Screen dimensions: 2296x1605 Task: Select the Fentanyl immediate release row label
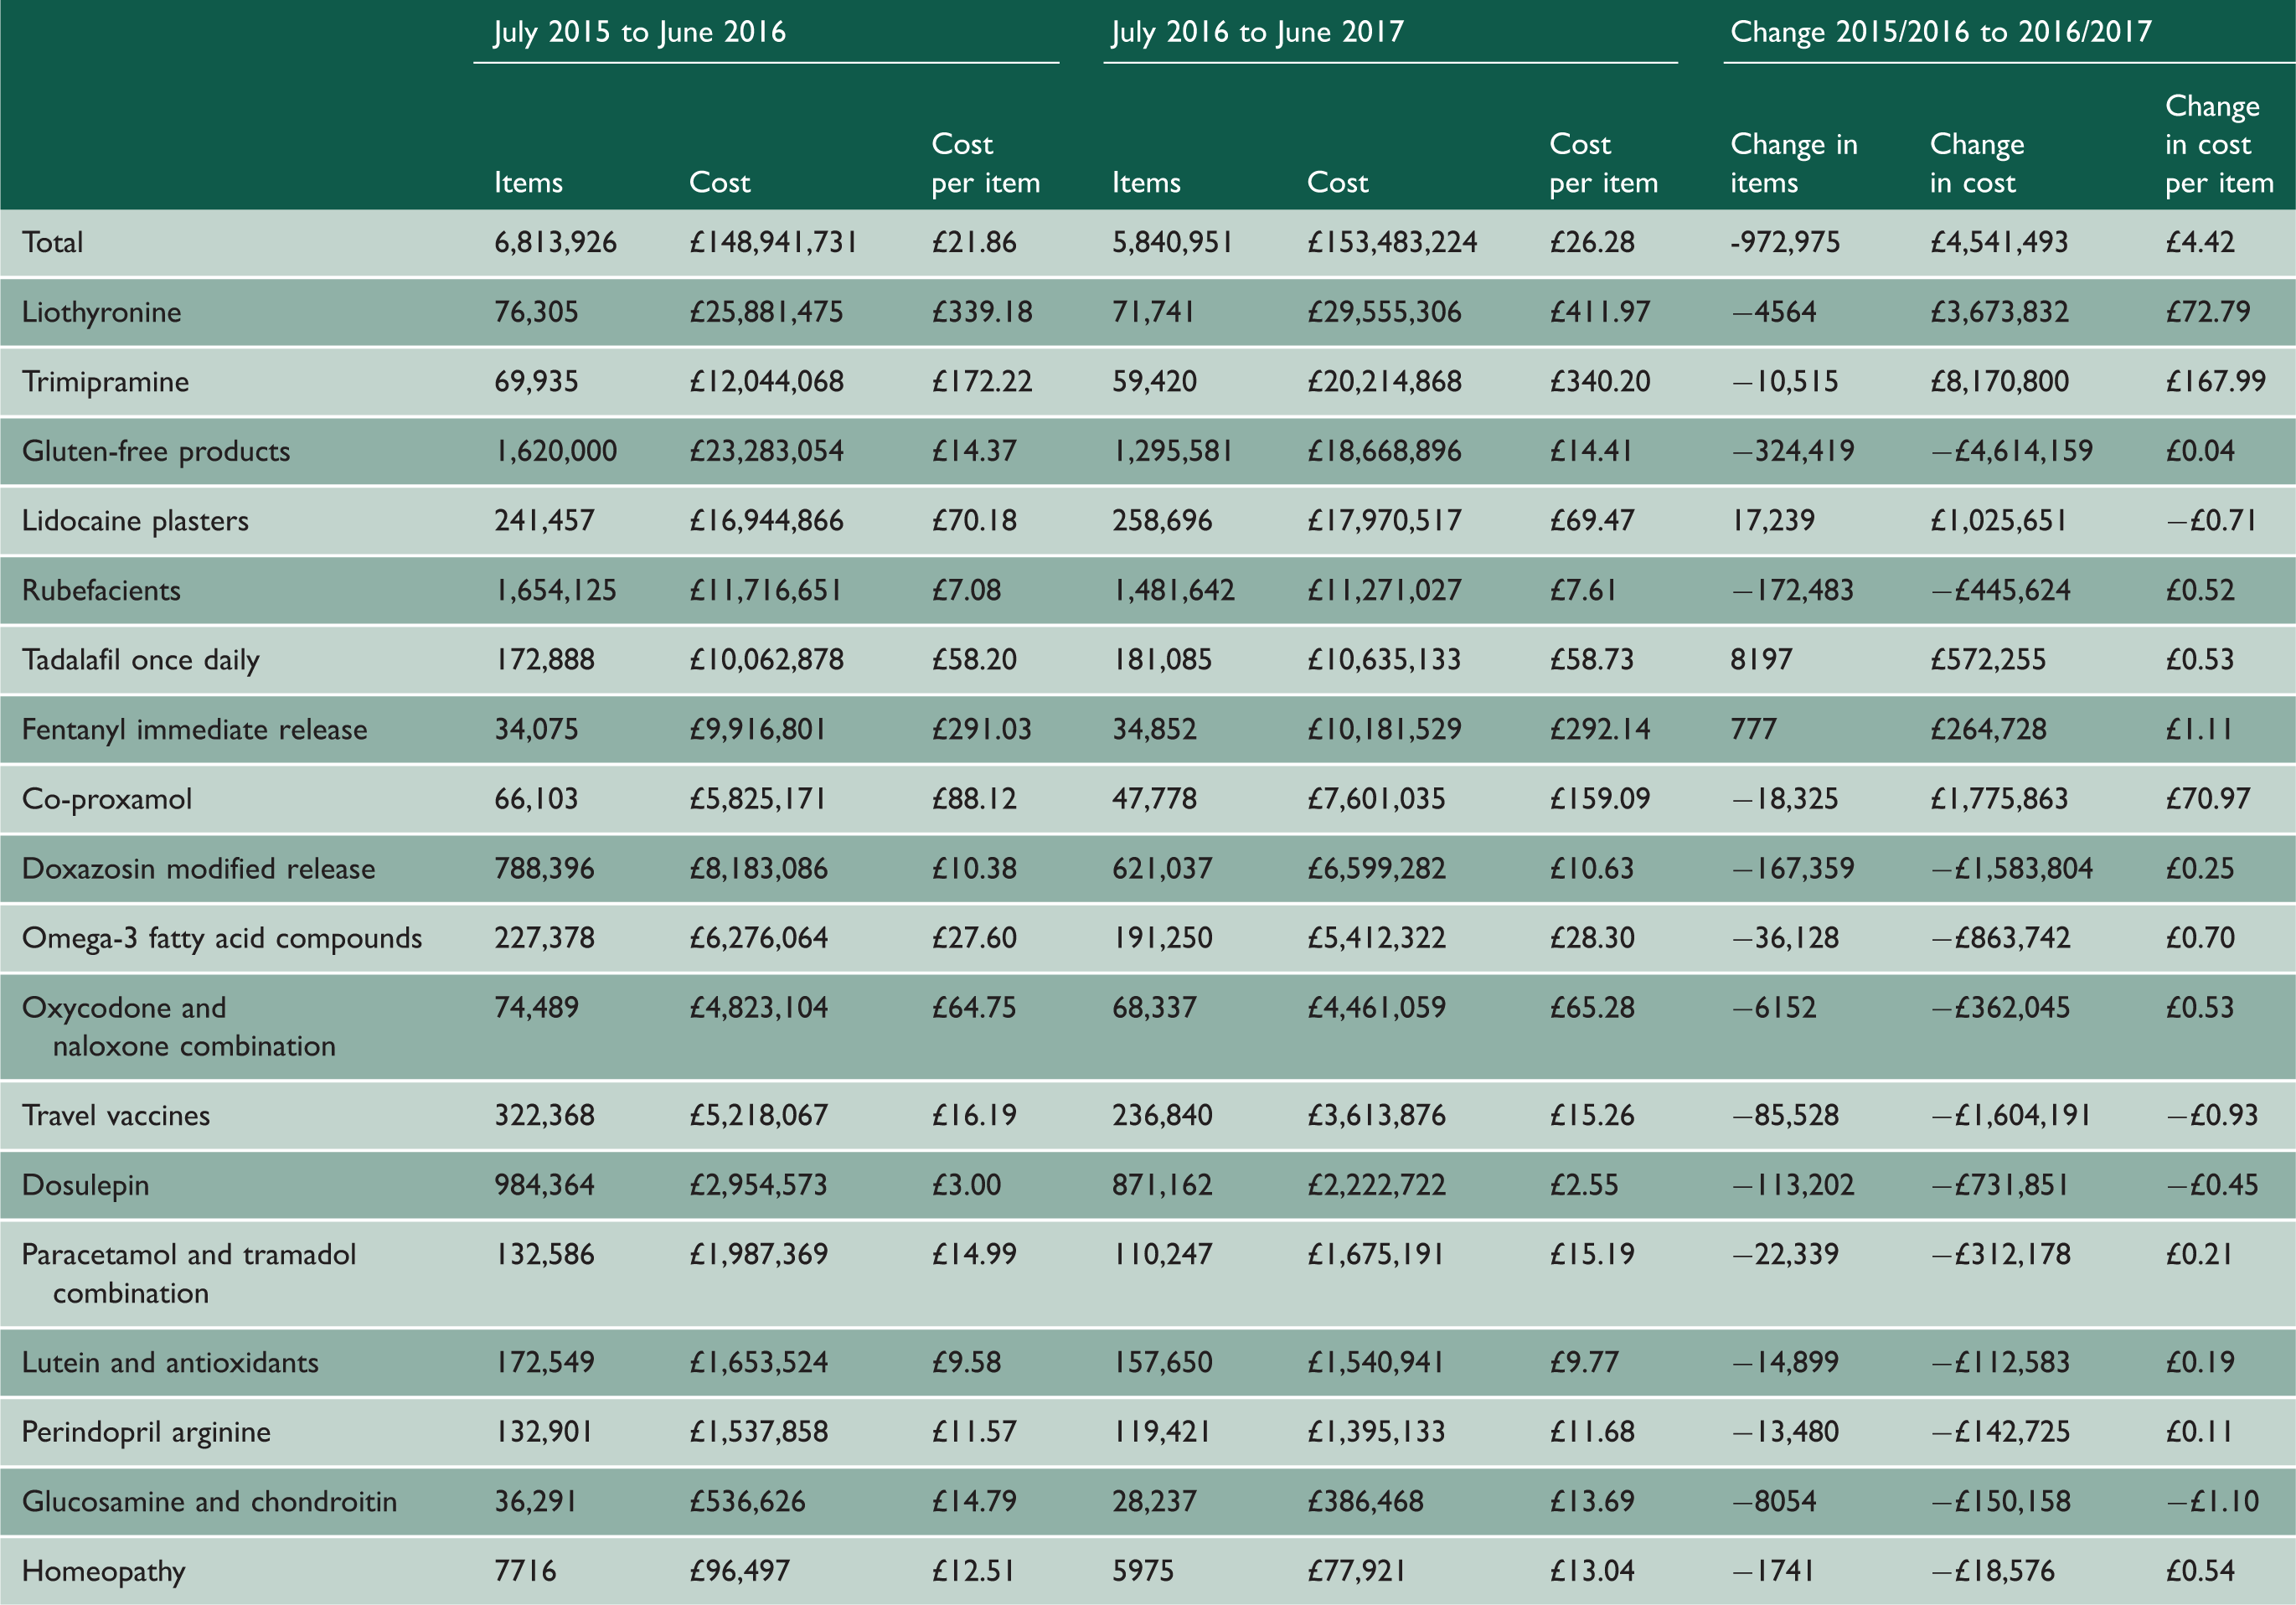click(194, 729)
